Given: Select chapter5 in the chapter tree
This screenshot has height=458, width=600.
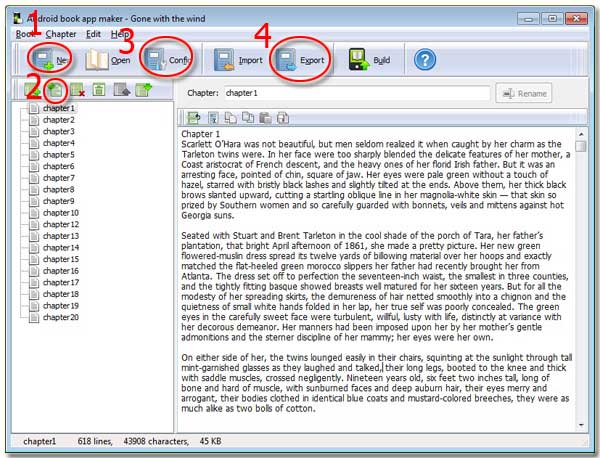Looking at the screenshot, I should (59, 155).
